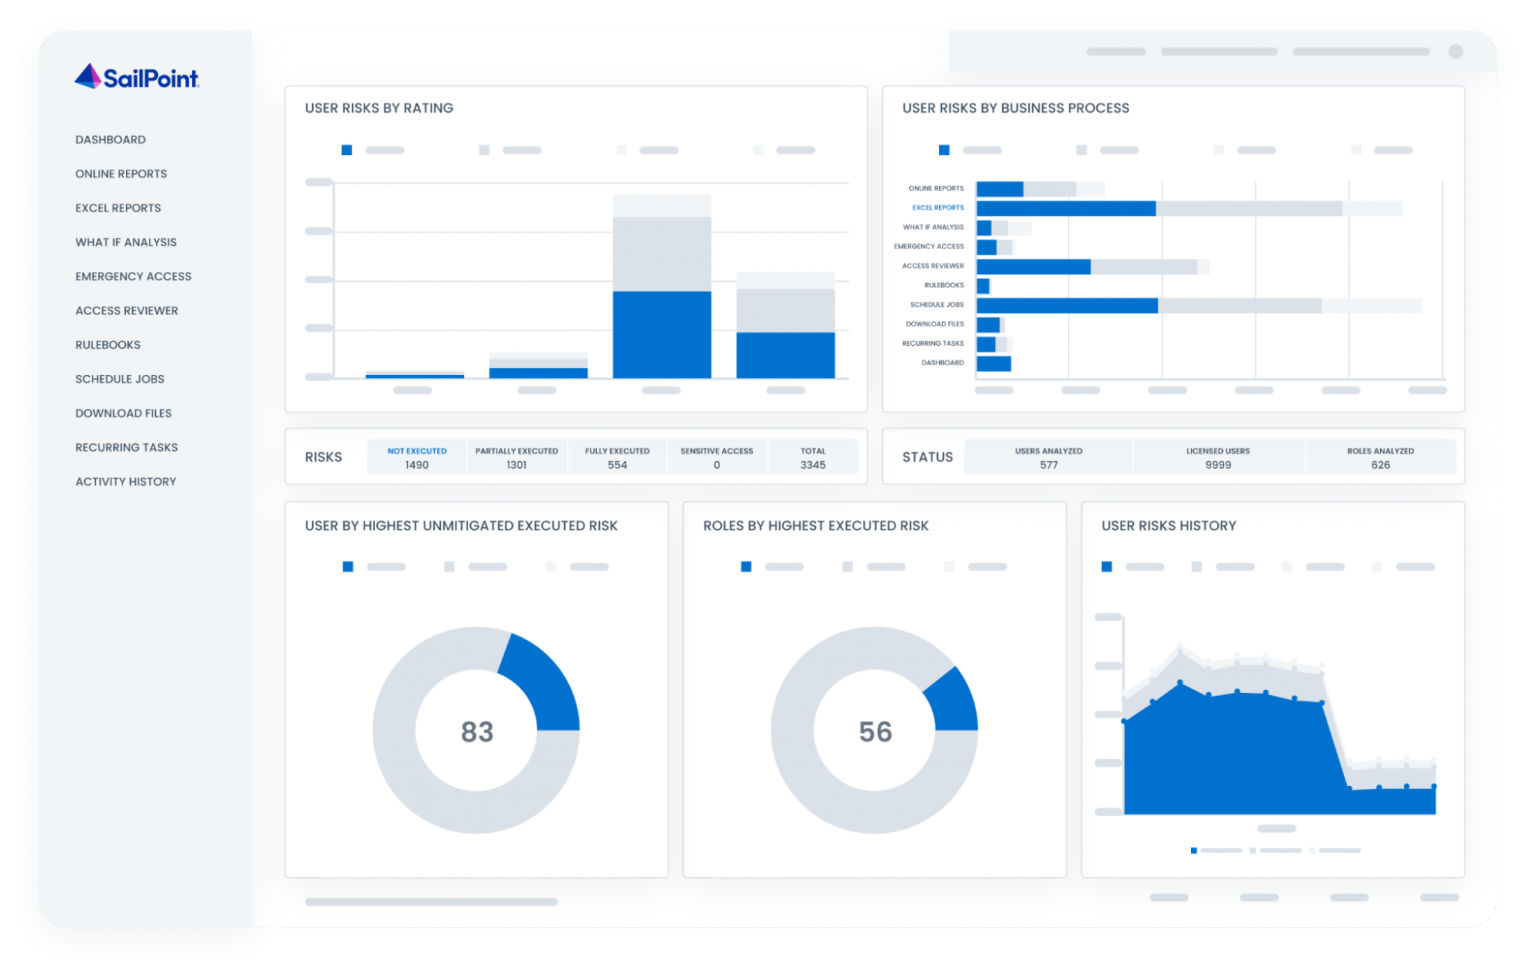Click the blue legend icon in User Risks History
This screenshot has height=975, width=1536.
(x=1106, y=566)
